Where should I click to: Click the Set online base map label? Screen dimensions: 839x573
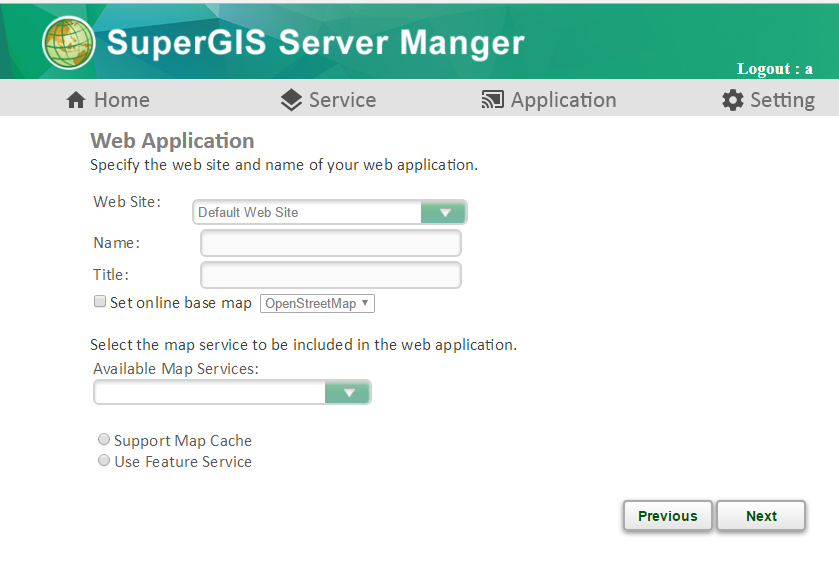(181, 303)
